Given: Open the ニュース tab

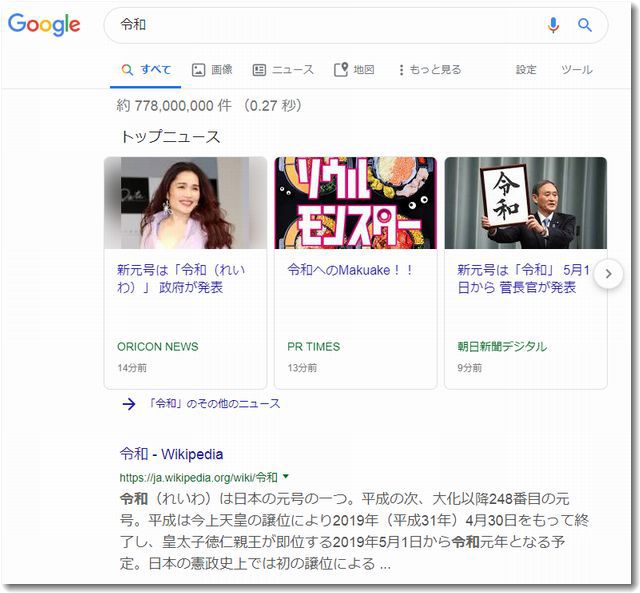Looking at the screenshot, I should 283,70.
